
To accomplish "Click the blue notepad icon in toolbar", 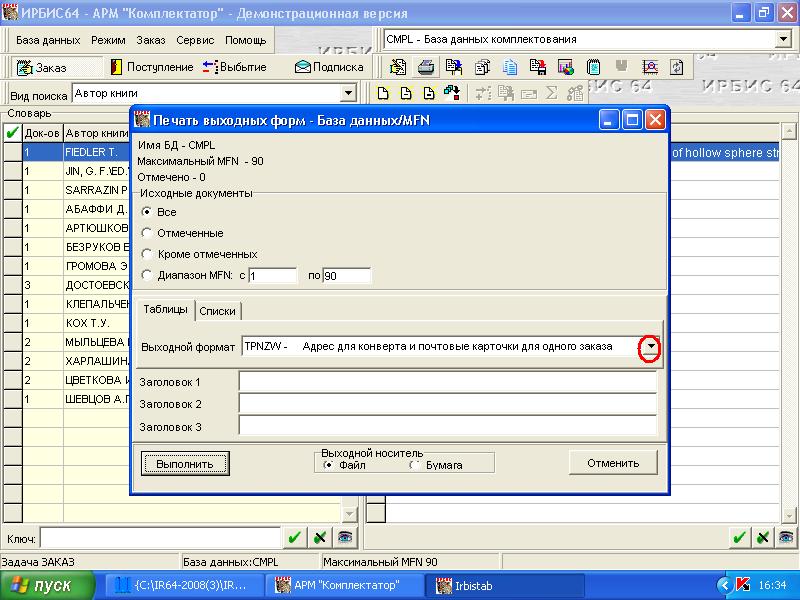I will tap(594, 67).
